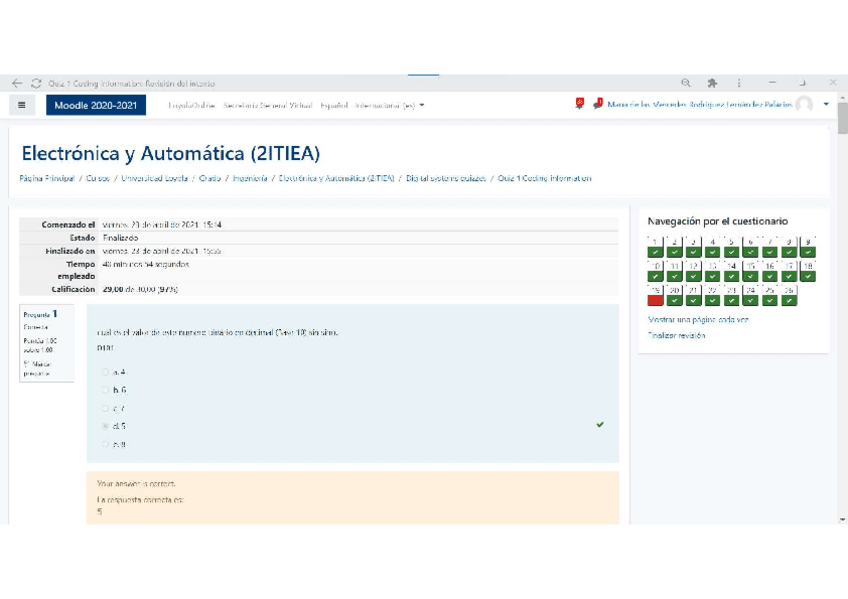Click the browser zoom magnifier icon
The height and width of the screenshot is (599, 848).
[x=686, y=84]
